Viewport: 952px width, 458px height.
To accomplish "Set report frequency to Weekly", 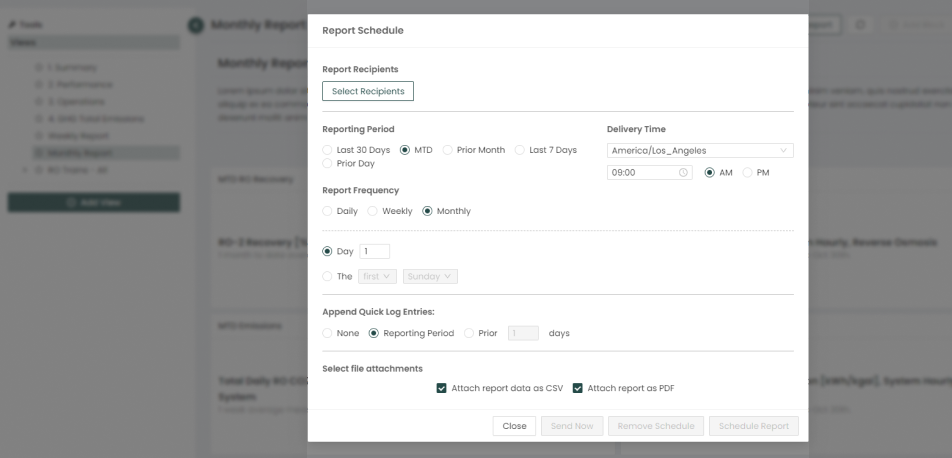I will [373, 211].
